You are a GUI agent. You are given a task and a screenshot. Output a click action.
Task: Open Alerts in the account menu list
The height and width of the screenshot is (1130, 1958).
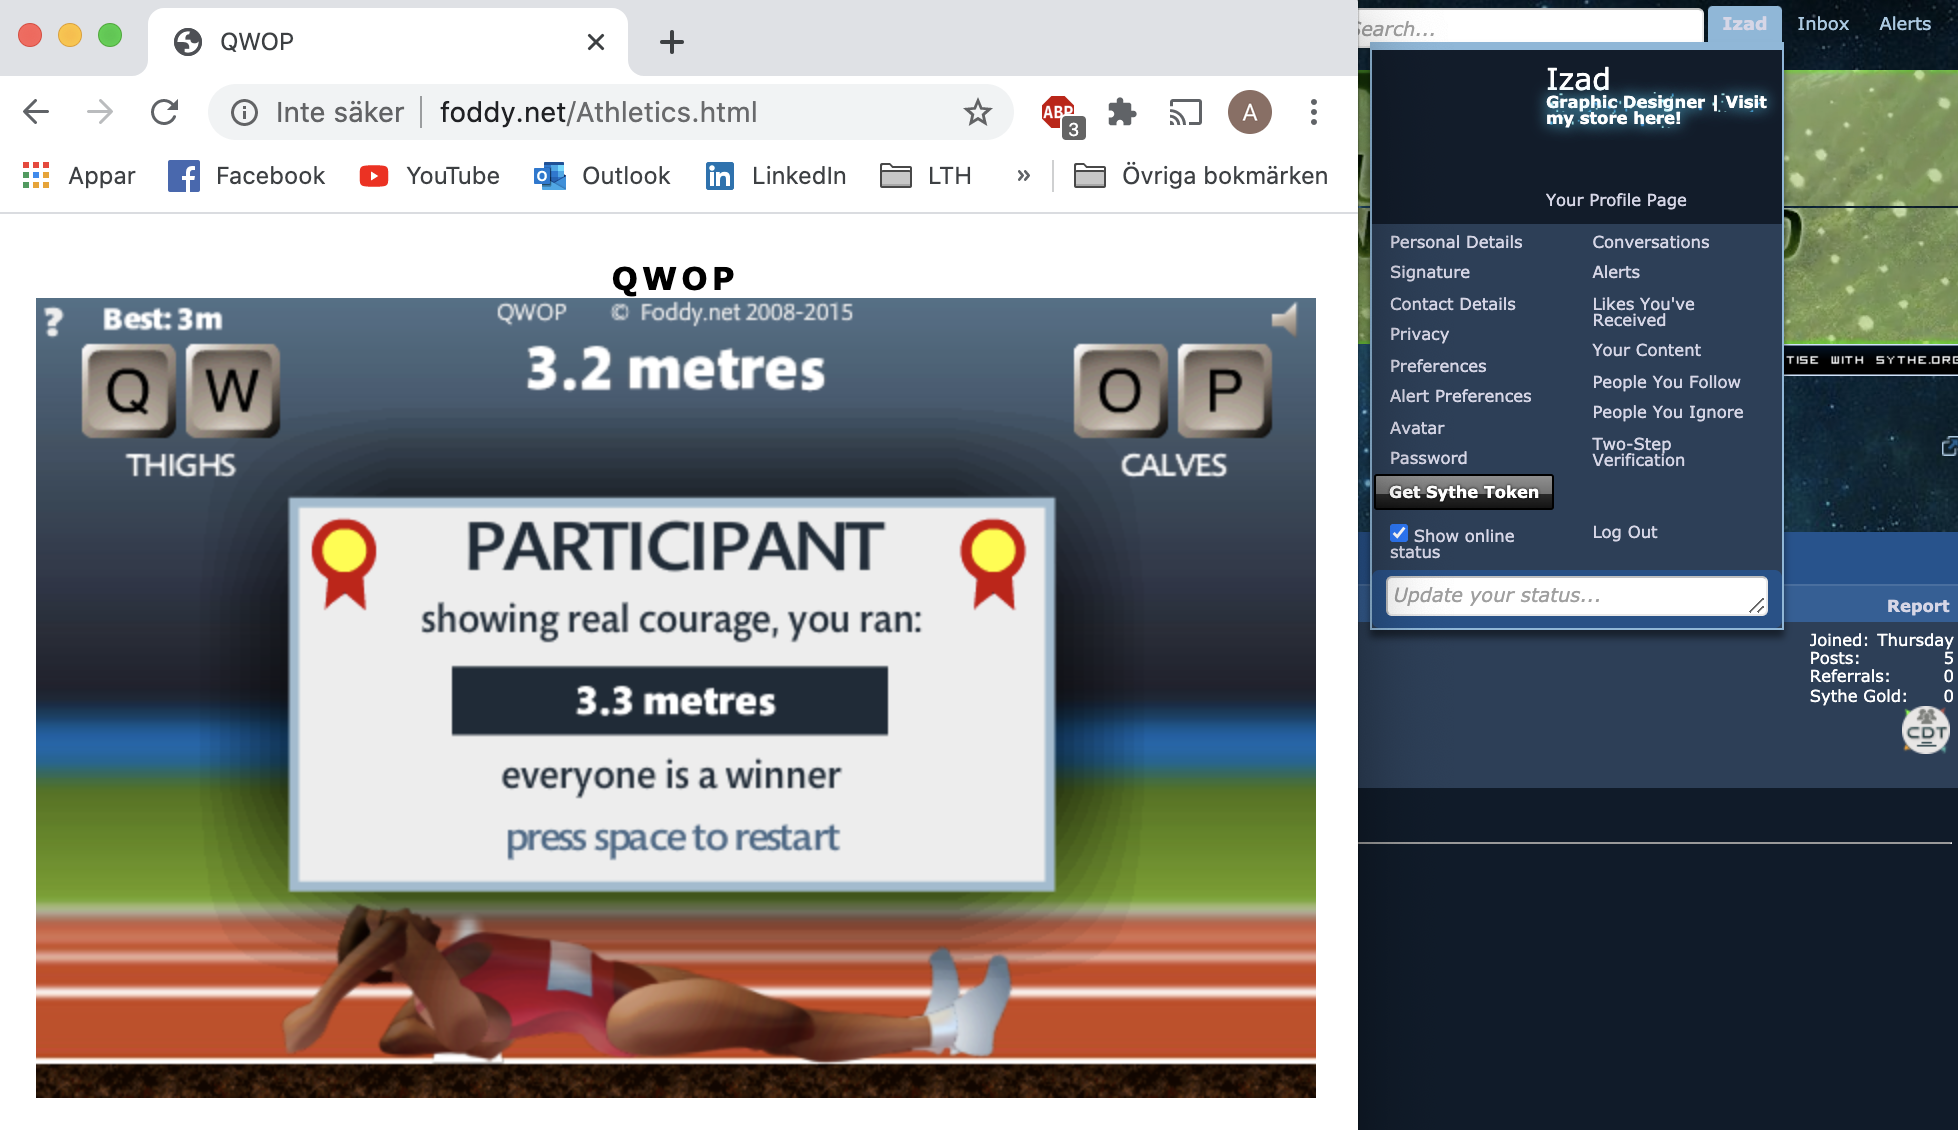(x=1616, y=272)
